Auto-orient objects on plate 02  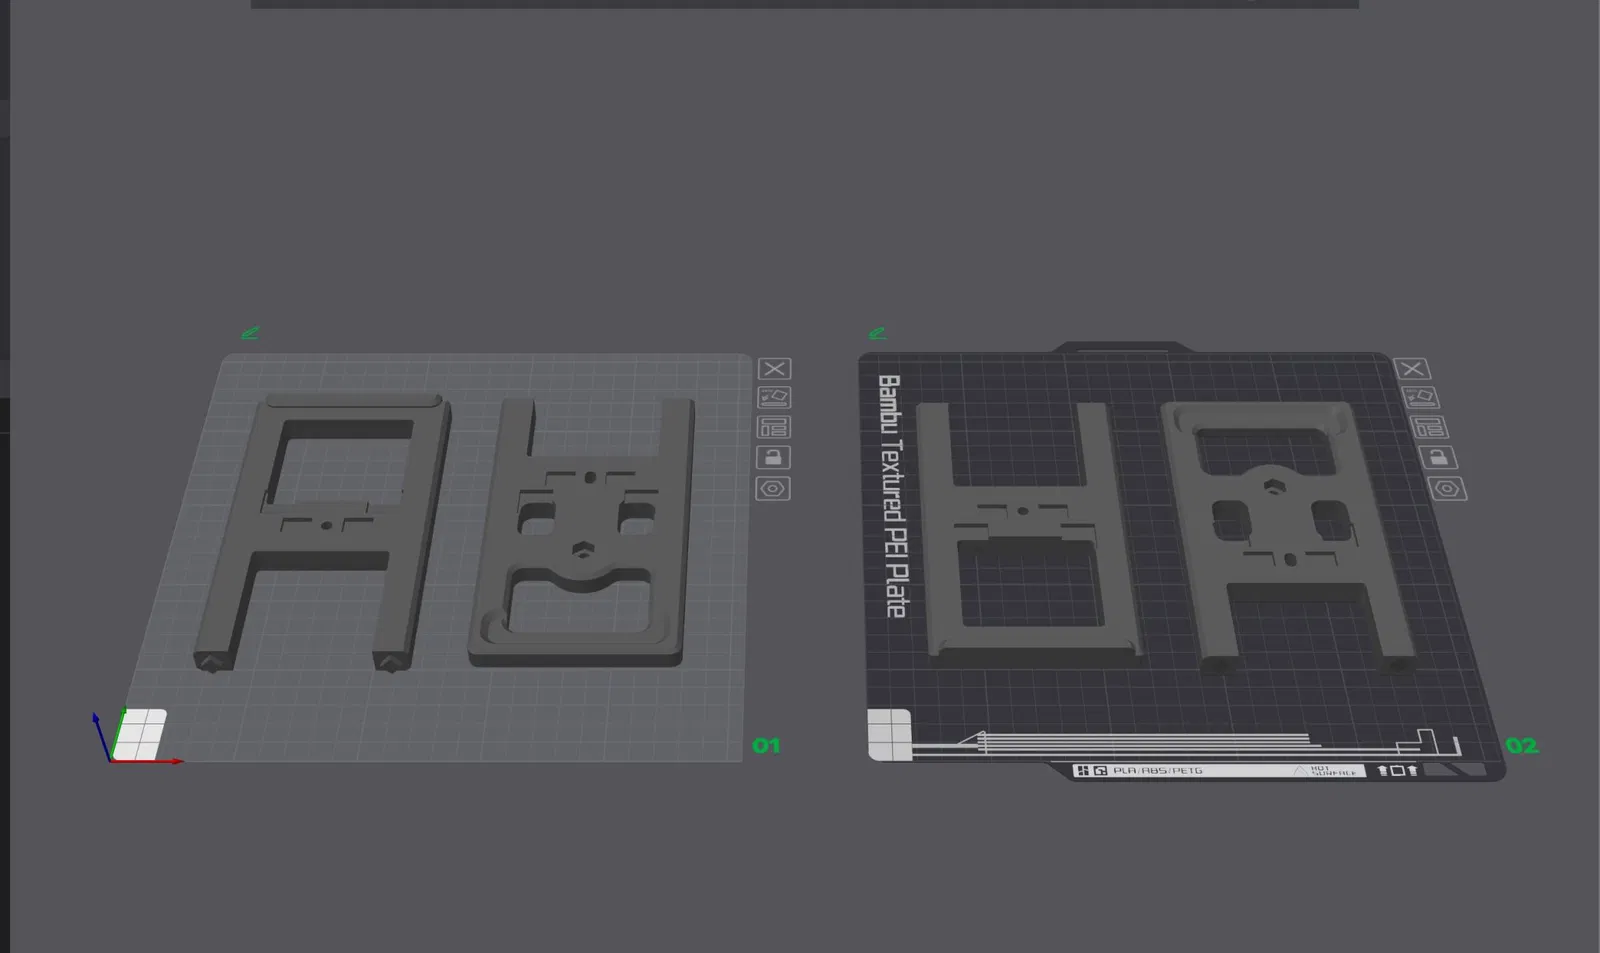[1420, 398]
